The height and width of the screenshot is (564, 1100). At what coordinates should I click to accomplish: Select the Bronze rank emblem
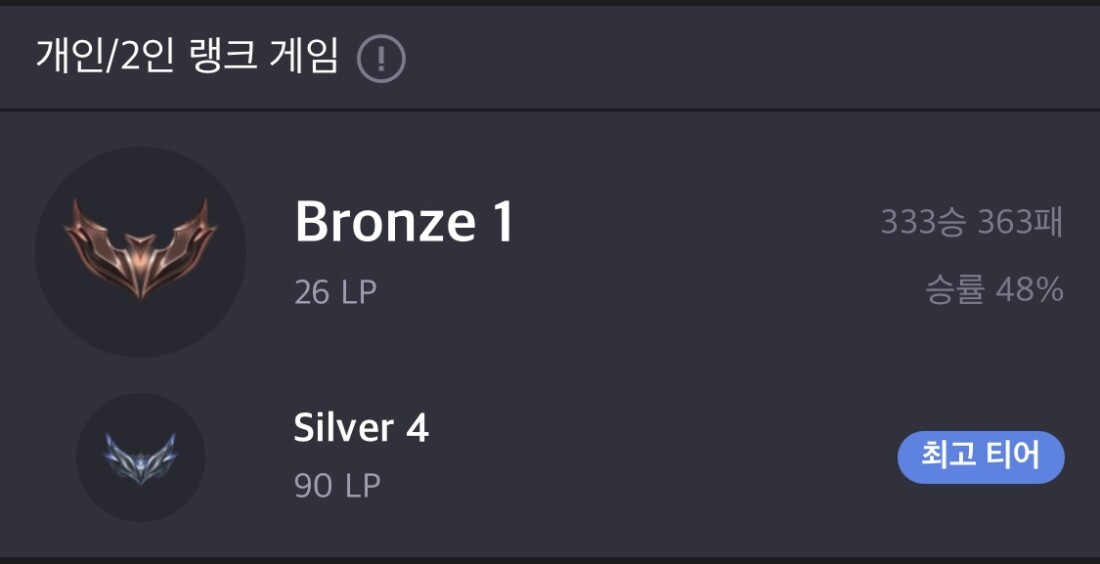tap(141, 251)
